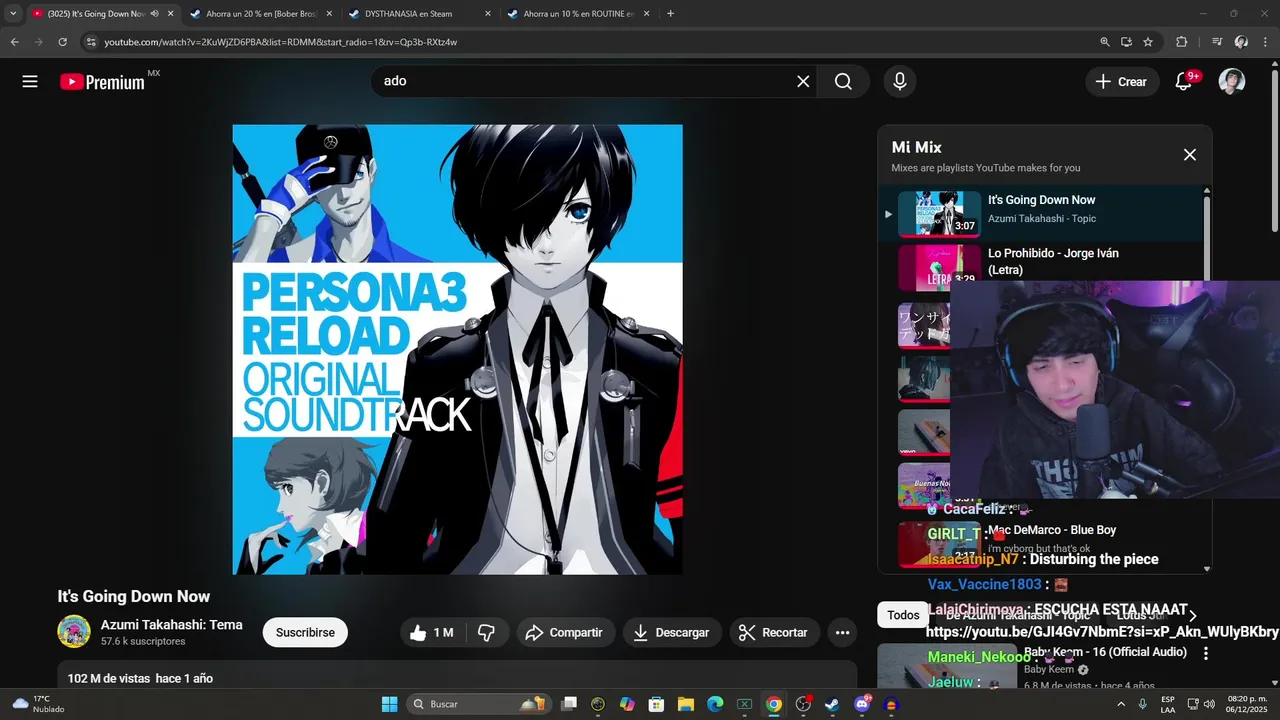
Task: Go to YouTube Premium home logo
Action: 103,82
